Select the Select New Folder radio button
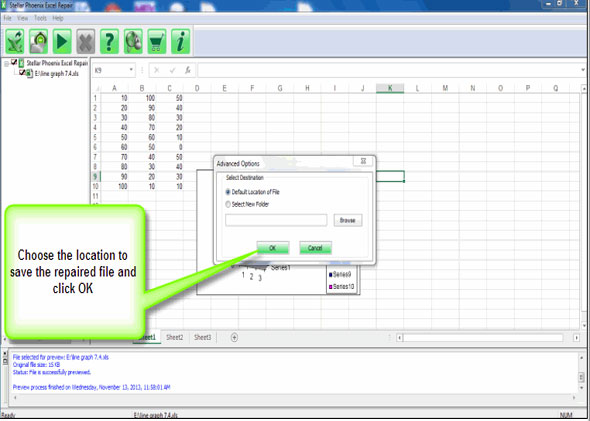This screenshot has height=421, width=590. pos(228,204)
